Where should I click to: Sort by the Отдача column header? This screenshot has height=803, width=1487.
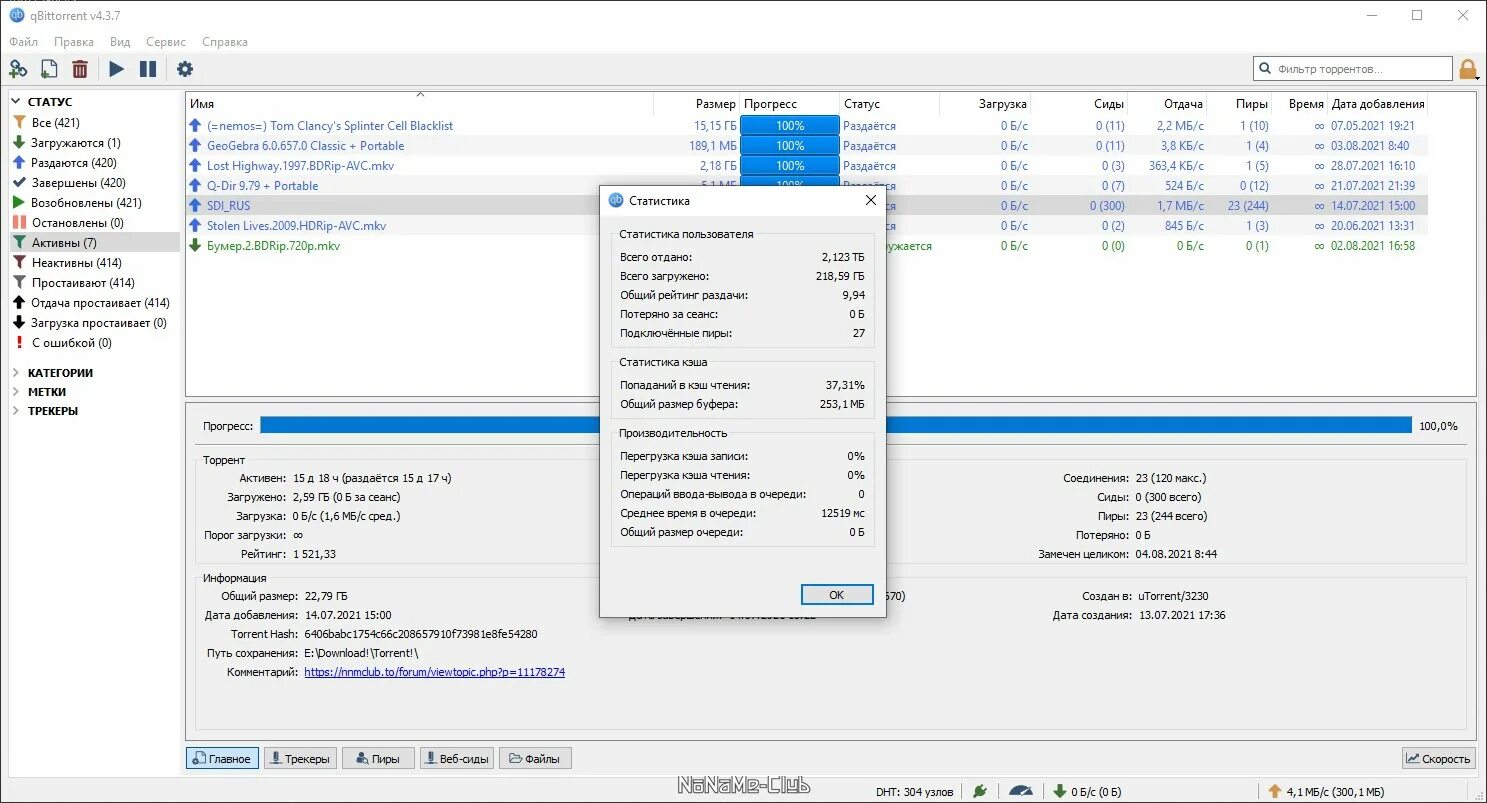(x=1168, y=104)
